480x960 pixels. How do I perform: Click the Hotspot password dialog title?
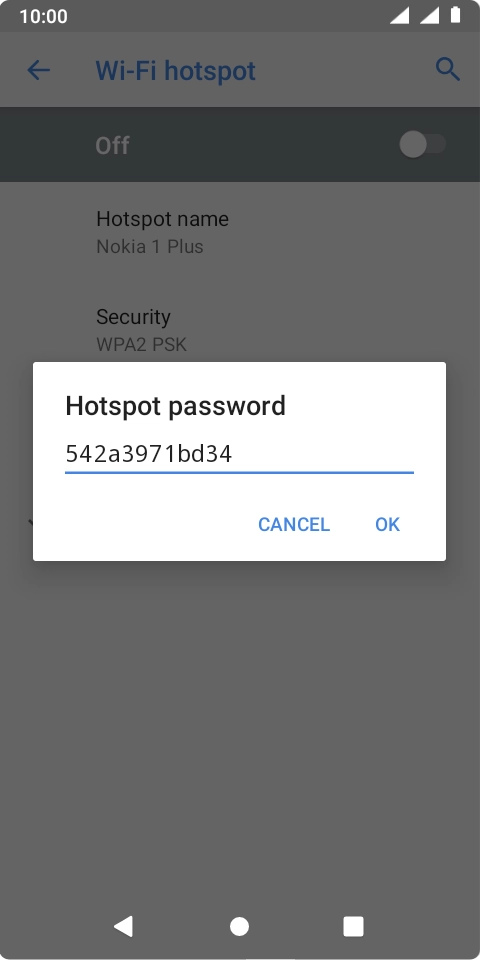(175, 406)
